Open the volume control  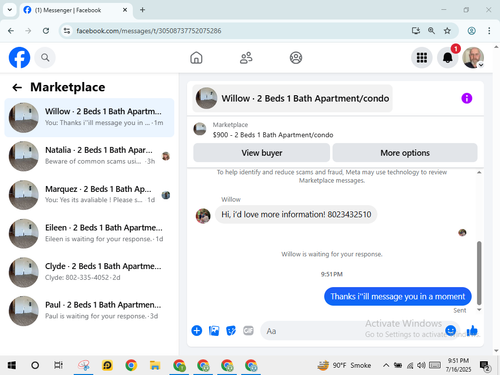pyautogui.click(x=421, y=365)
